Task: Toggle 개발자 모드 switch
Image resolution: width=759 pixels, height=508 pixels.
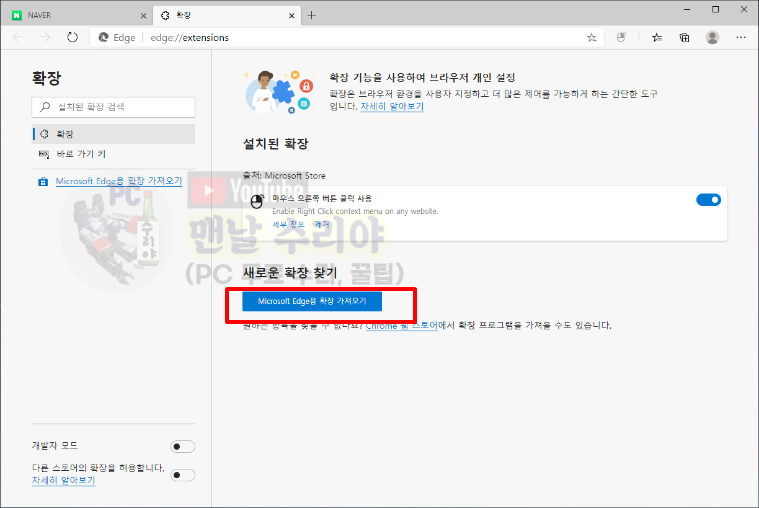Action: [182, 446]
